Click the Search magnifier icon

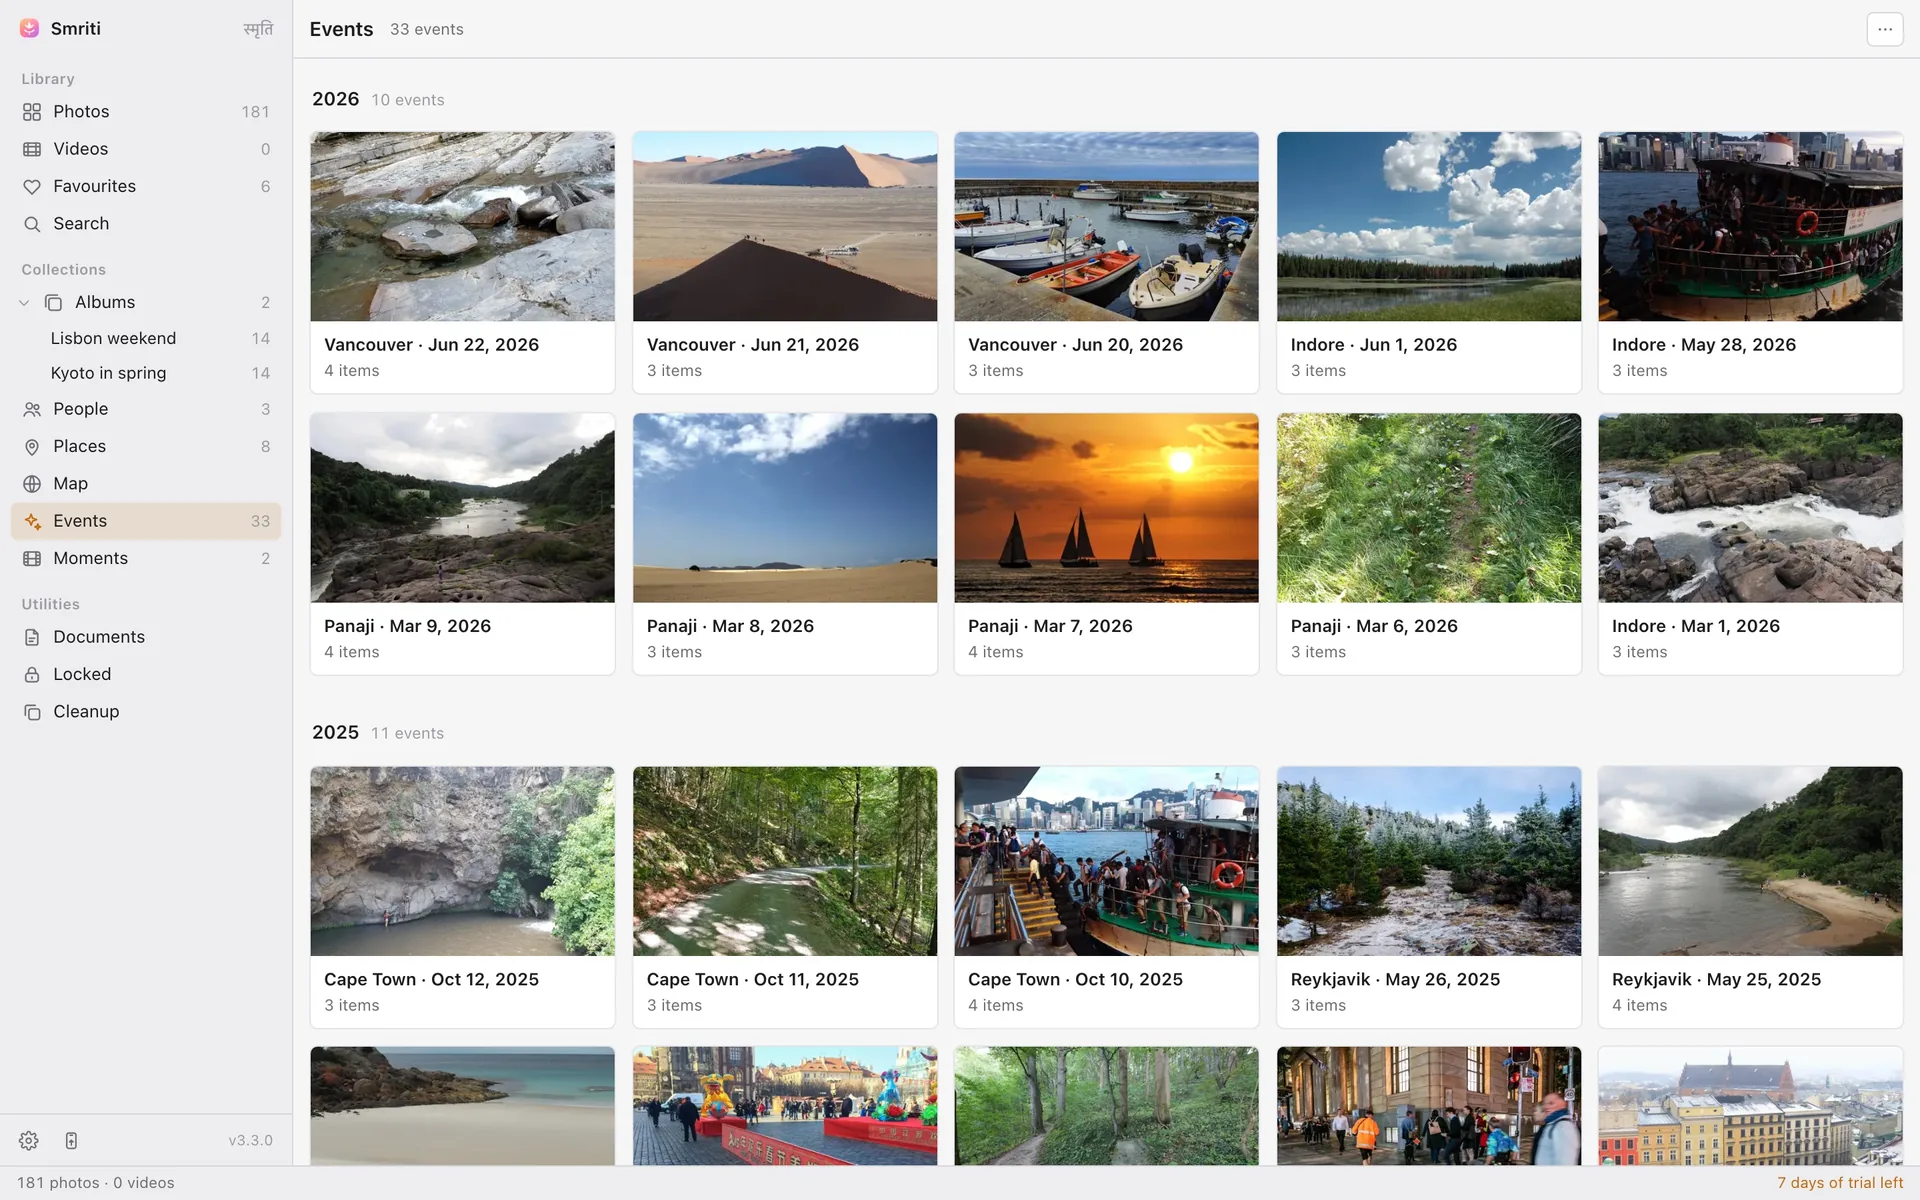[x=32, y=224]
